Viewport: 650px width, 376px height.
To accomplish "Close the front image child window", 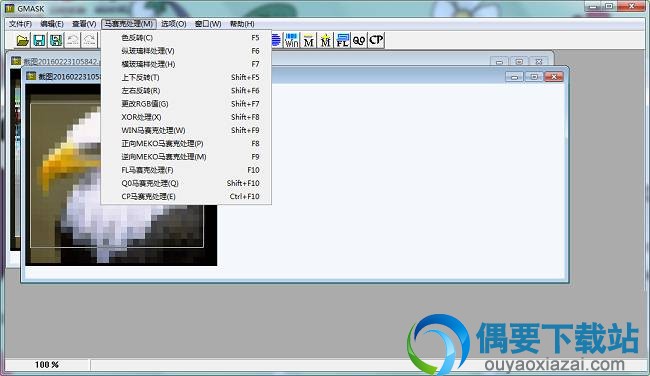I will point(553,77).
